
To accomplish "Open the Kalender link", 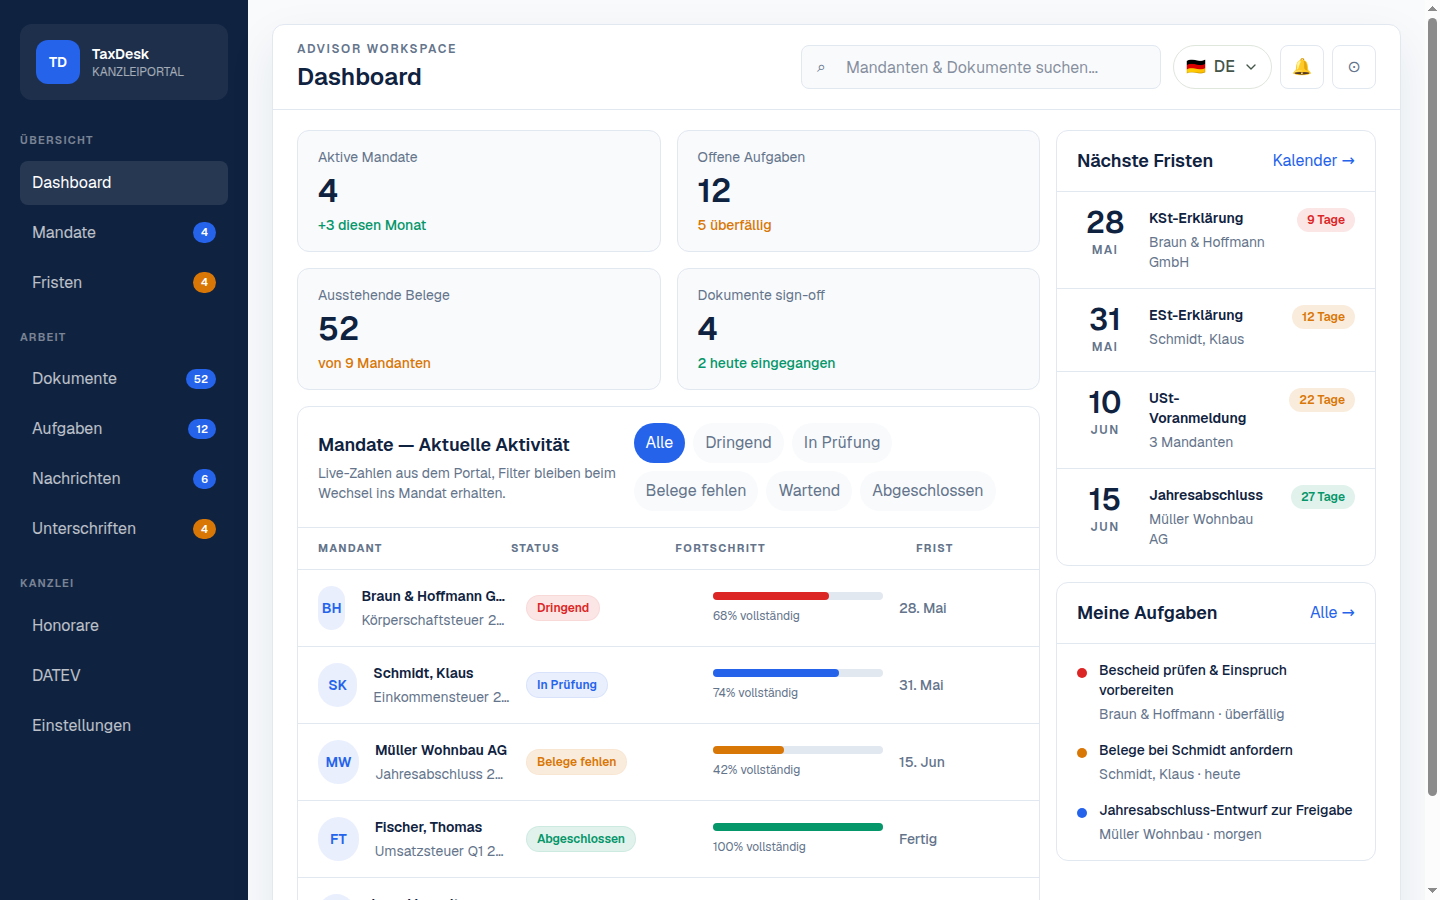I will pyautogui.click(x=1313, y=161).
